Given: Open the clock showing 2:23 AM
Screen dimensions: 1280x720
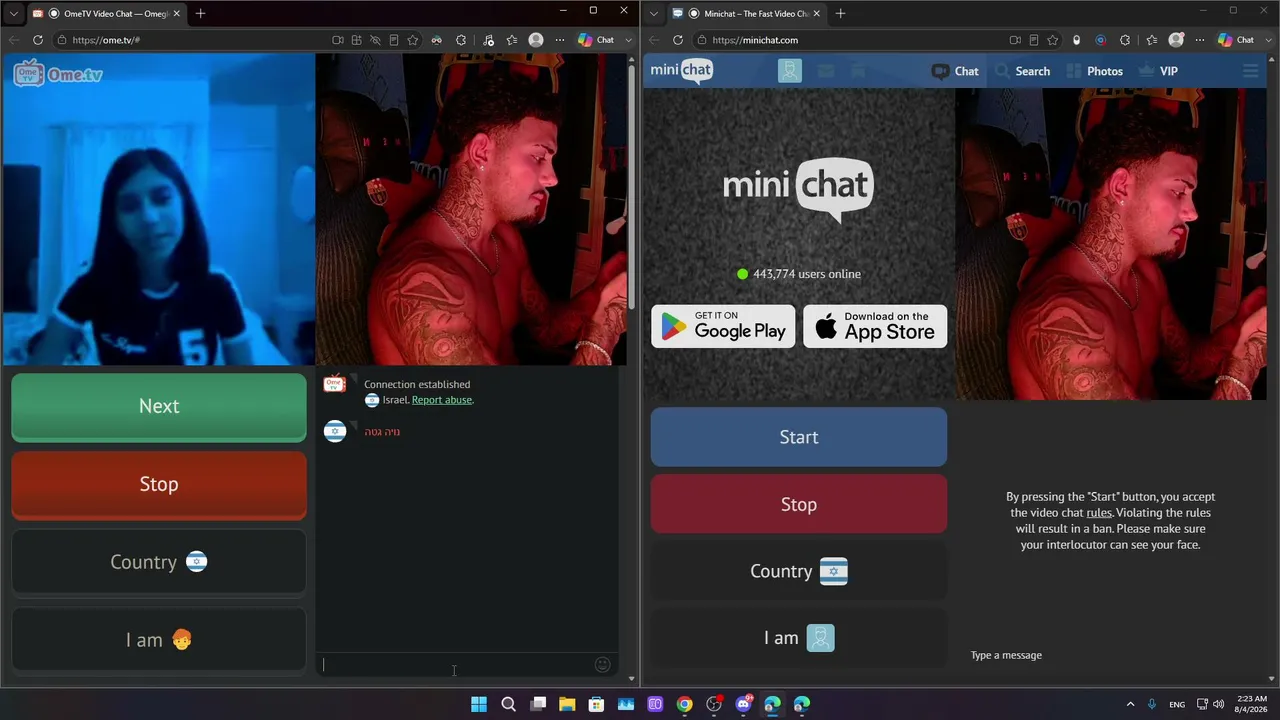Looking at the screenshot, I should [1252, 704].
